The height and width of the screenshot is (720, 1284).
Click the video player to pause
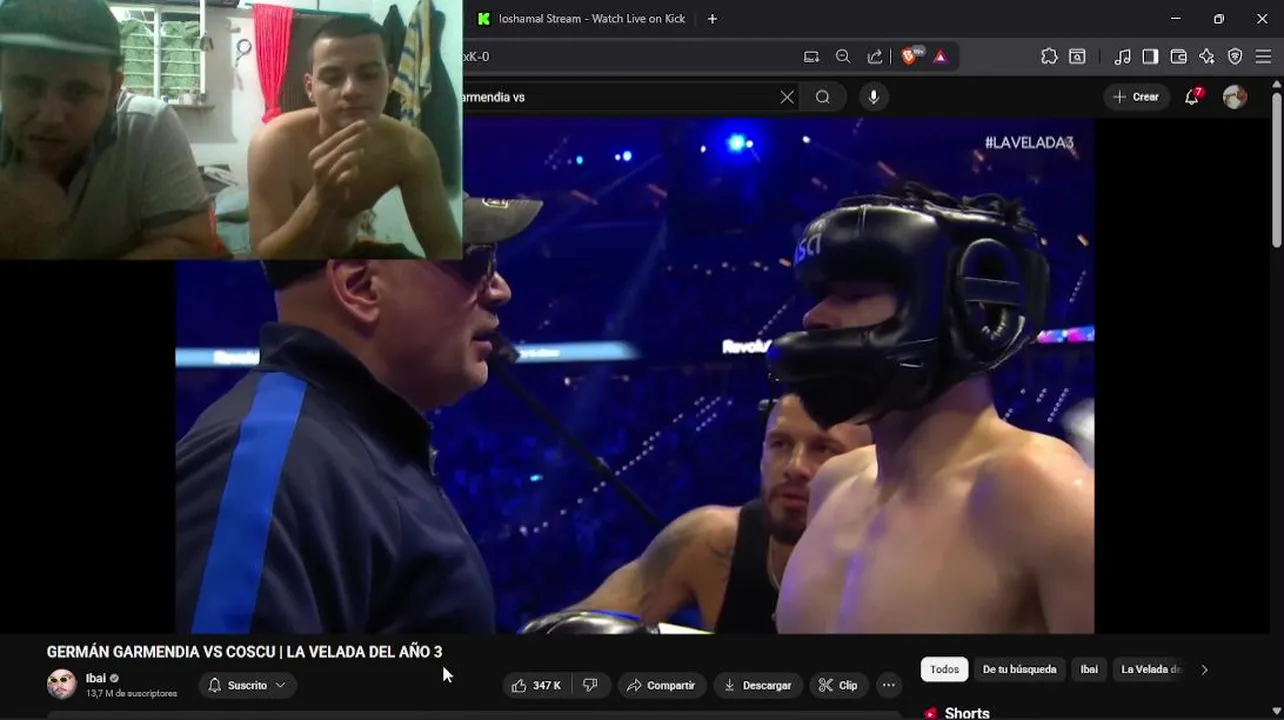tap(634, 375)
